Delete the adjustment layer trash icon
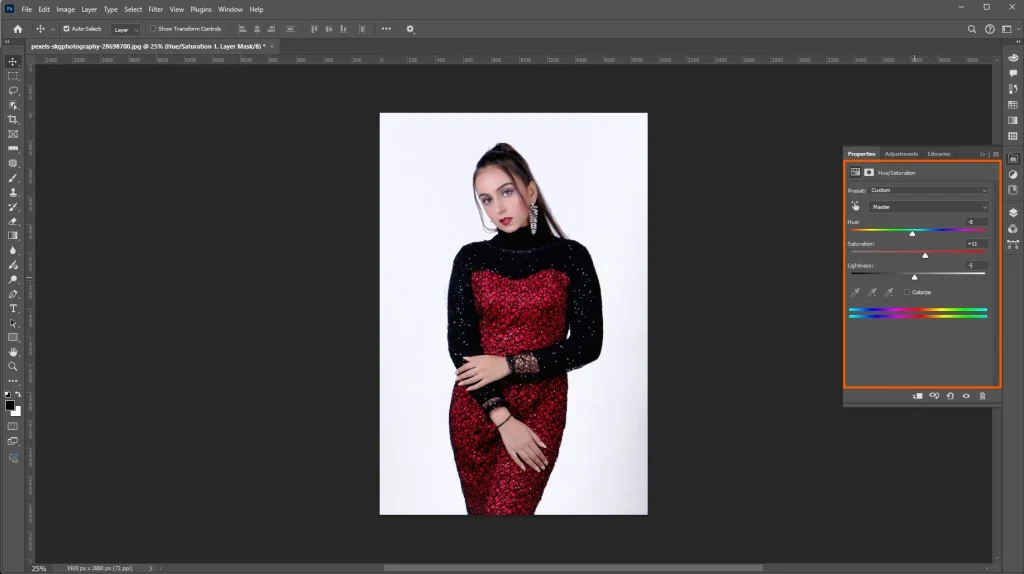The height and width of the screenshot is (574, 1024). tap(982, 396)
